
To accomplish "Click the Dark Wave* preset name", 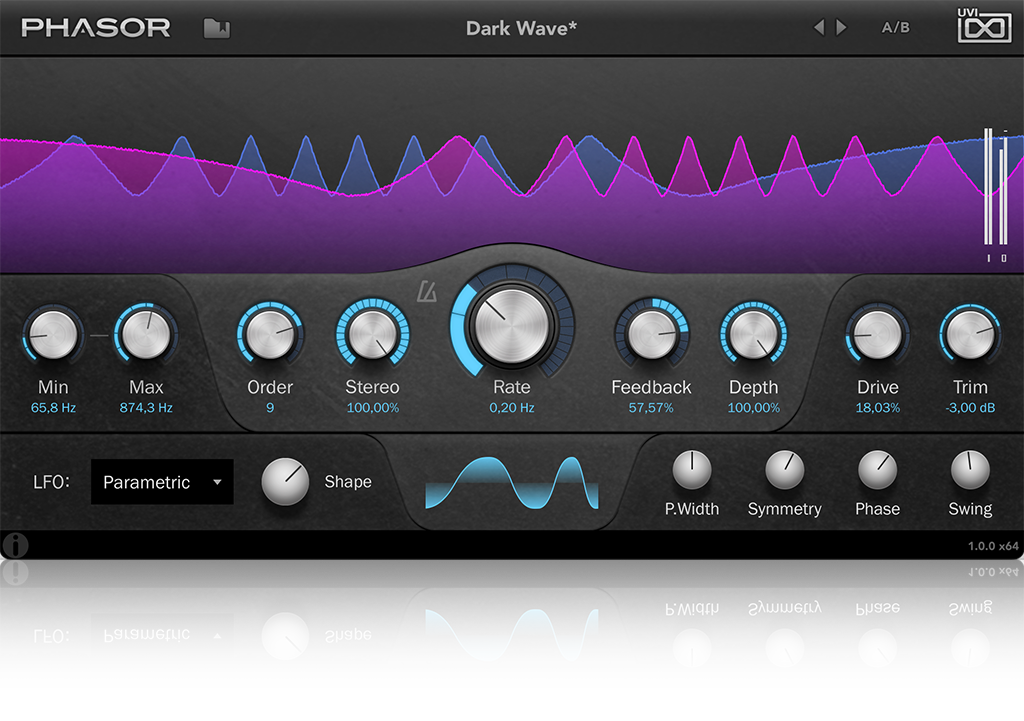I will tap(521, 28).
